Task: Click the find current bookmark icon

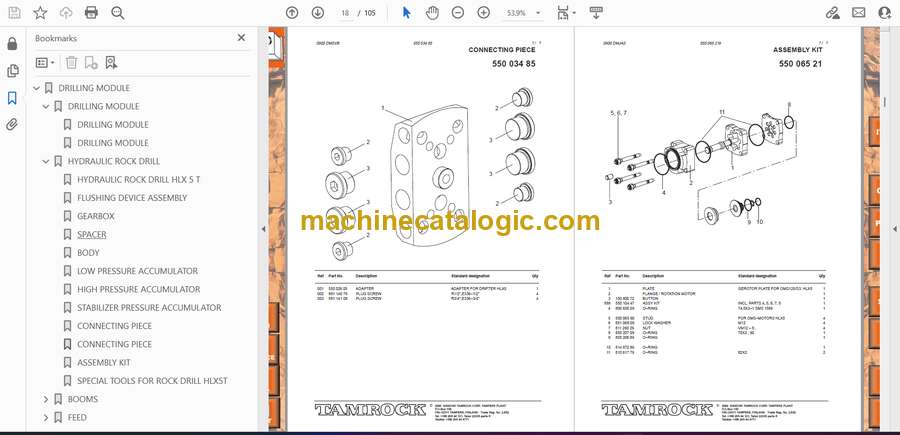Action: pyautogui.click(x=111, y=63)
